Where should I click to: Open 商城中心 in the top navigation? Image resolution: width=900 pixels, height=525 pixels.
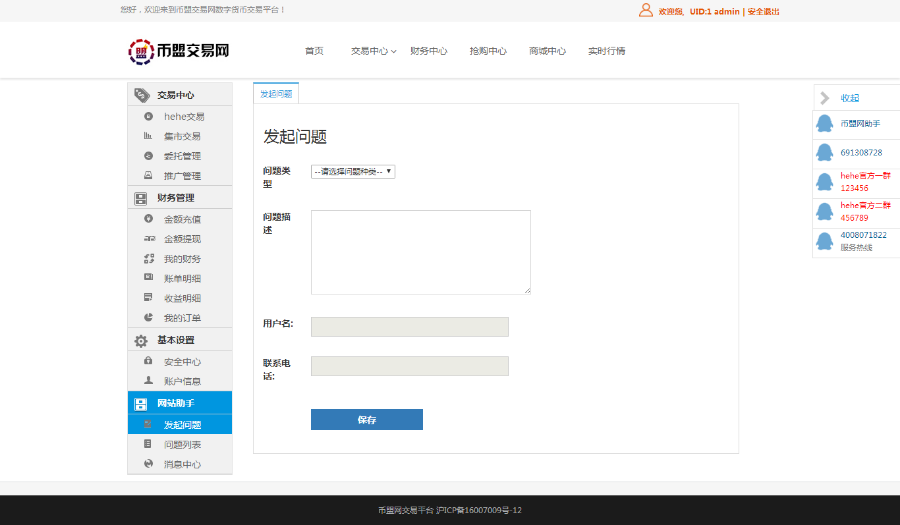(x=547, y=51)
